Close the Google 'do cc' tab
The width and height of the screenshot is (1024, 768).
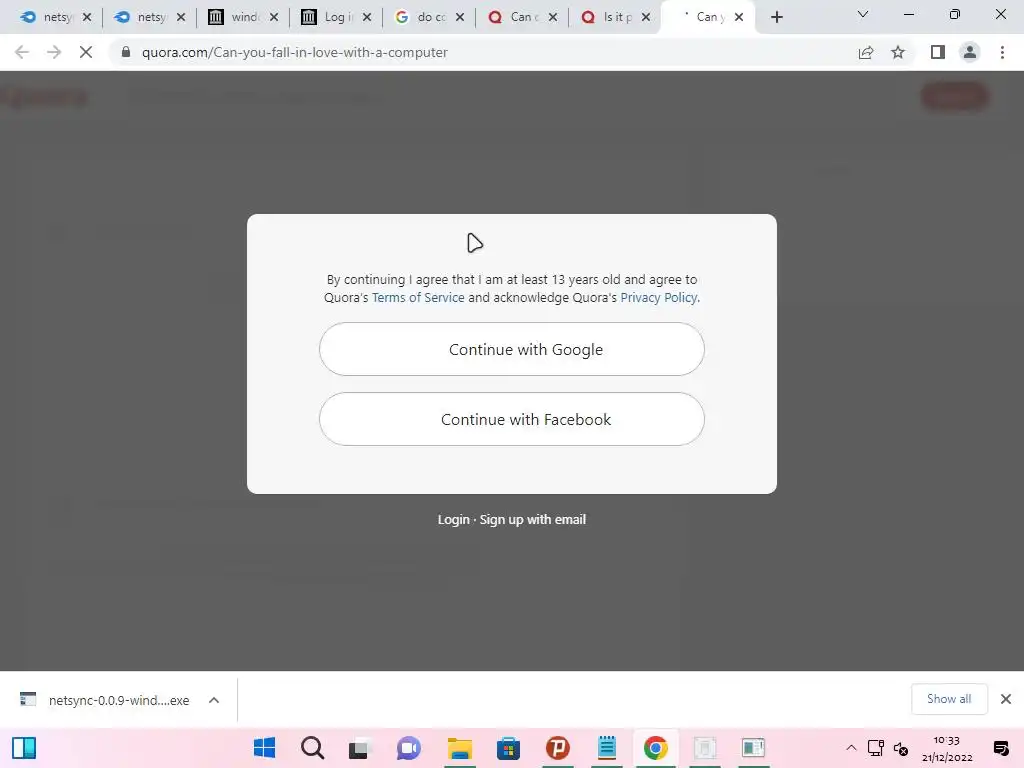[460, 17]
